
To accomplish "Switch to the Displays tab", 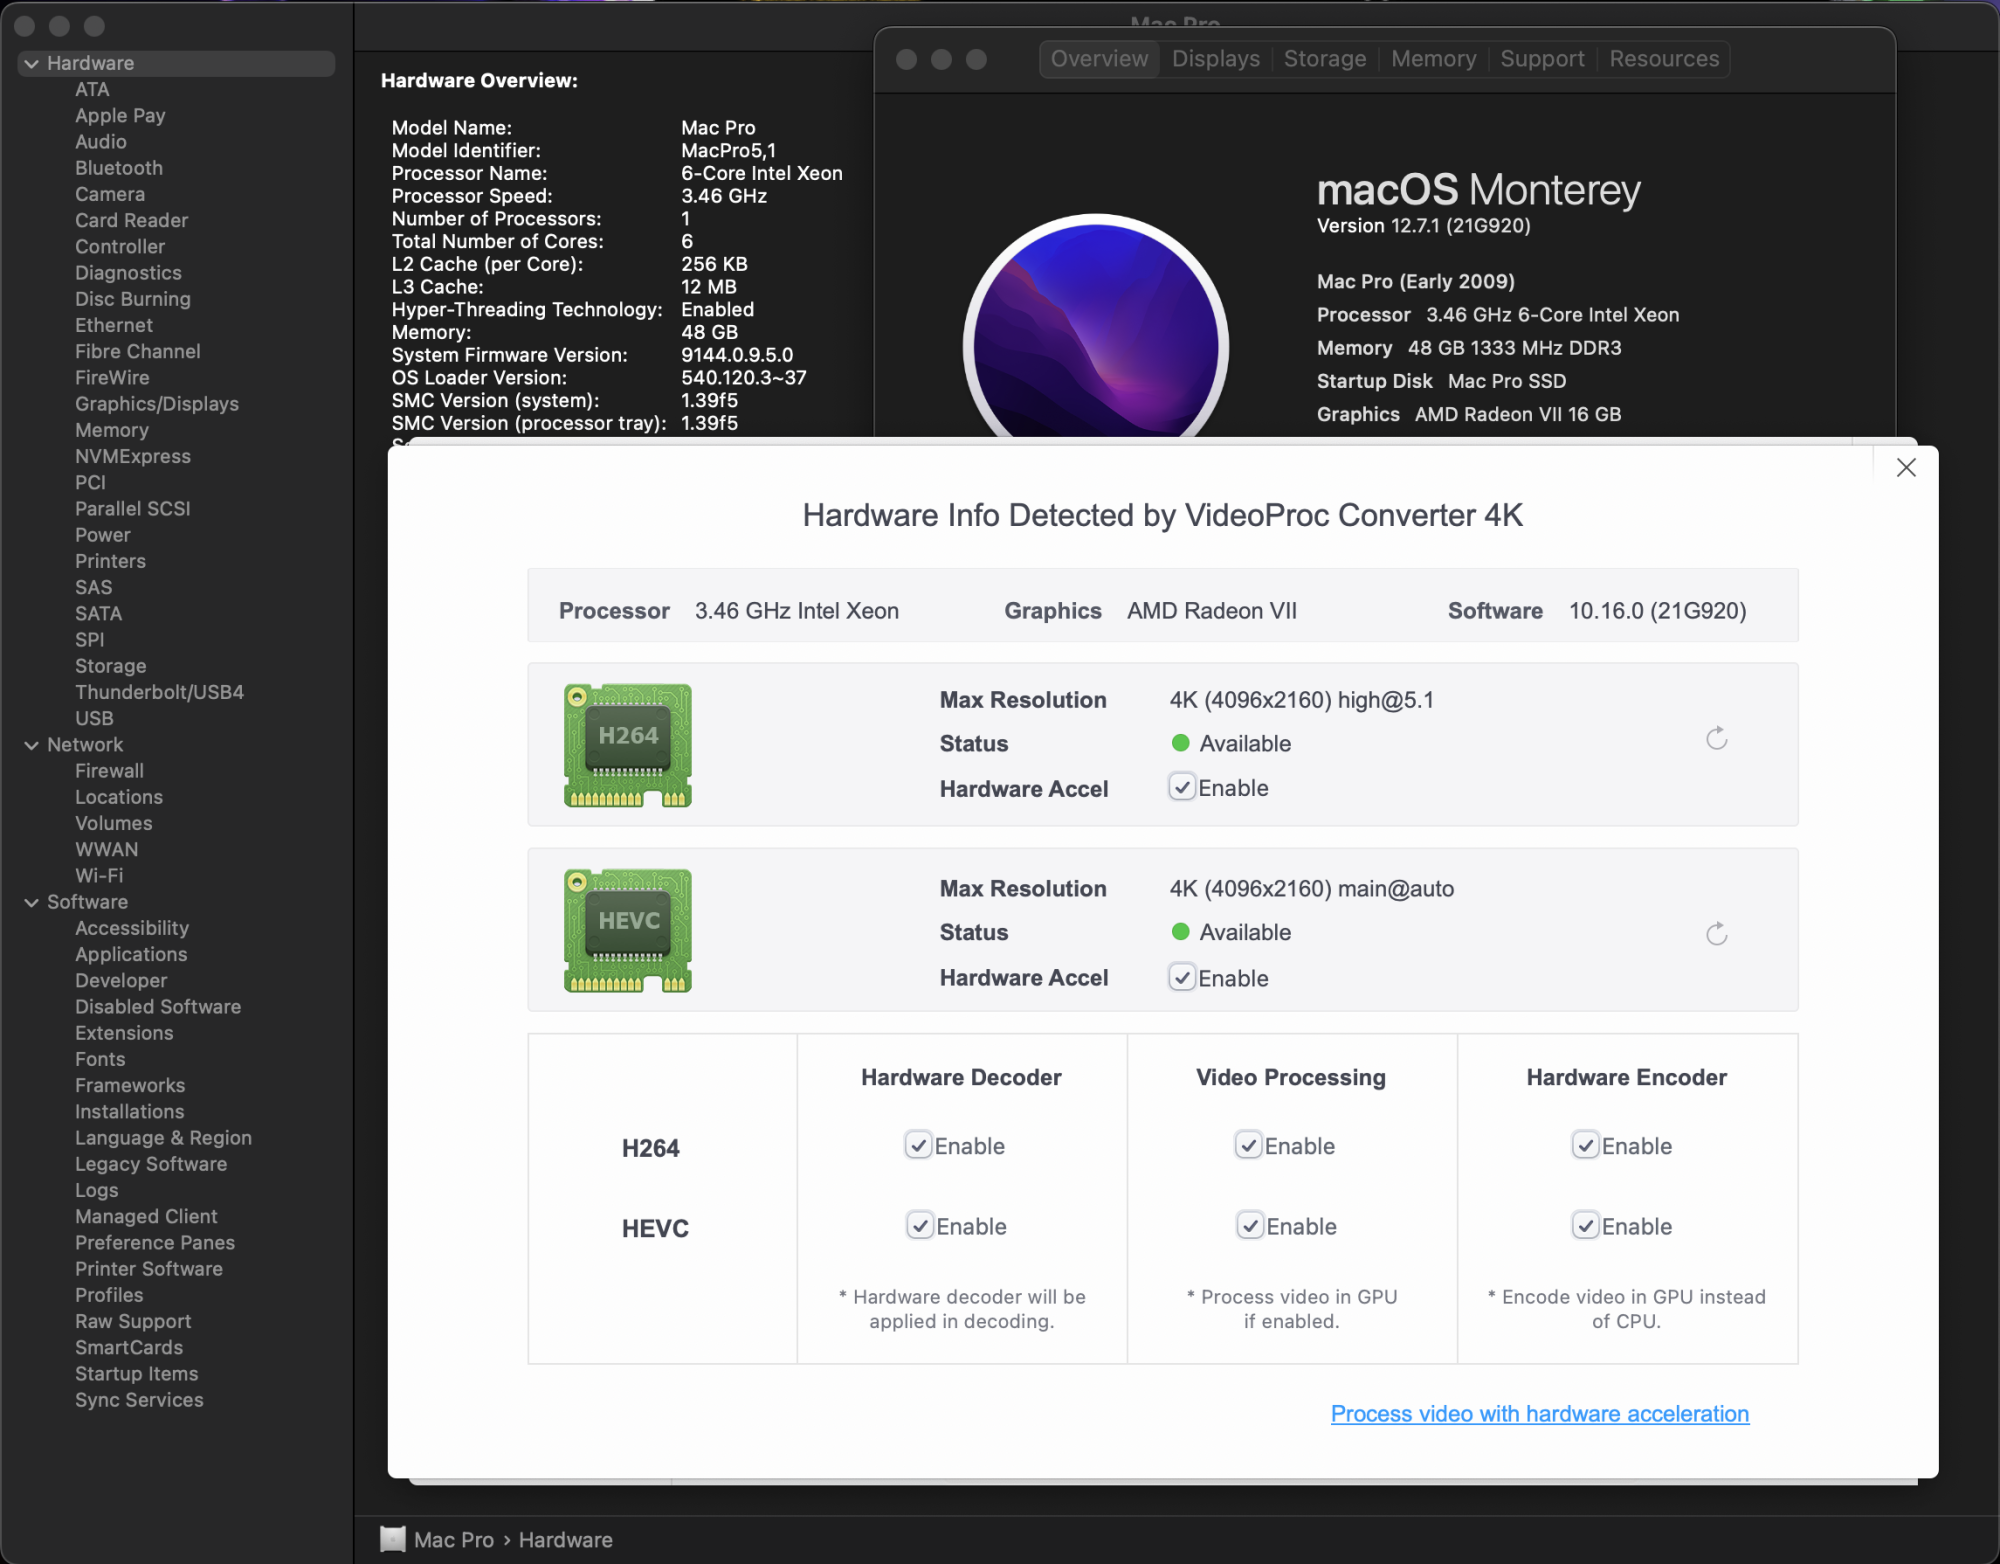I will coord(1215,59).
